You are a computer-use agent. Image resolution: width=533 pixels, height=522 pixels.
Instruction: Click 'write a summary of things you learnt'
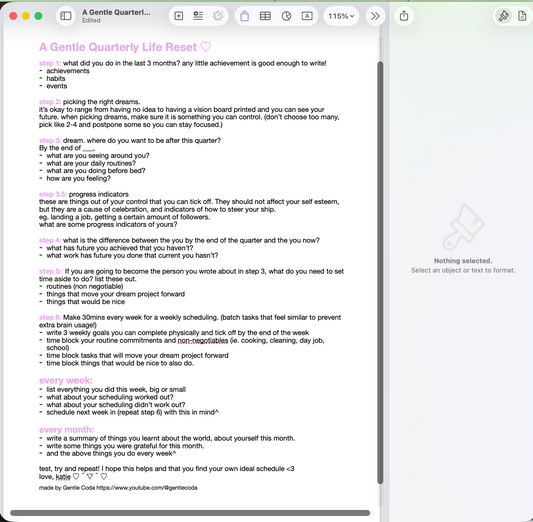click(x=171, y=438)
